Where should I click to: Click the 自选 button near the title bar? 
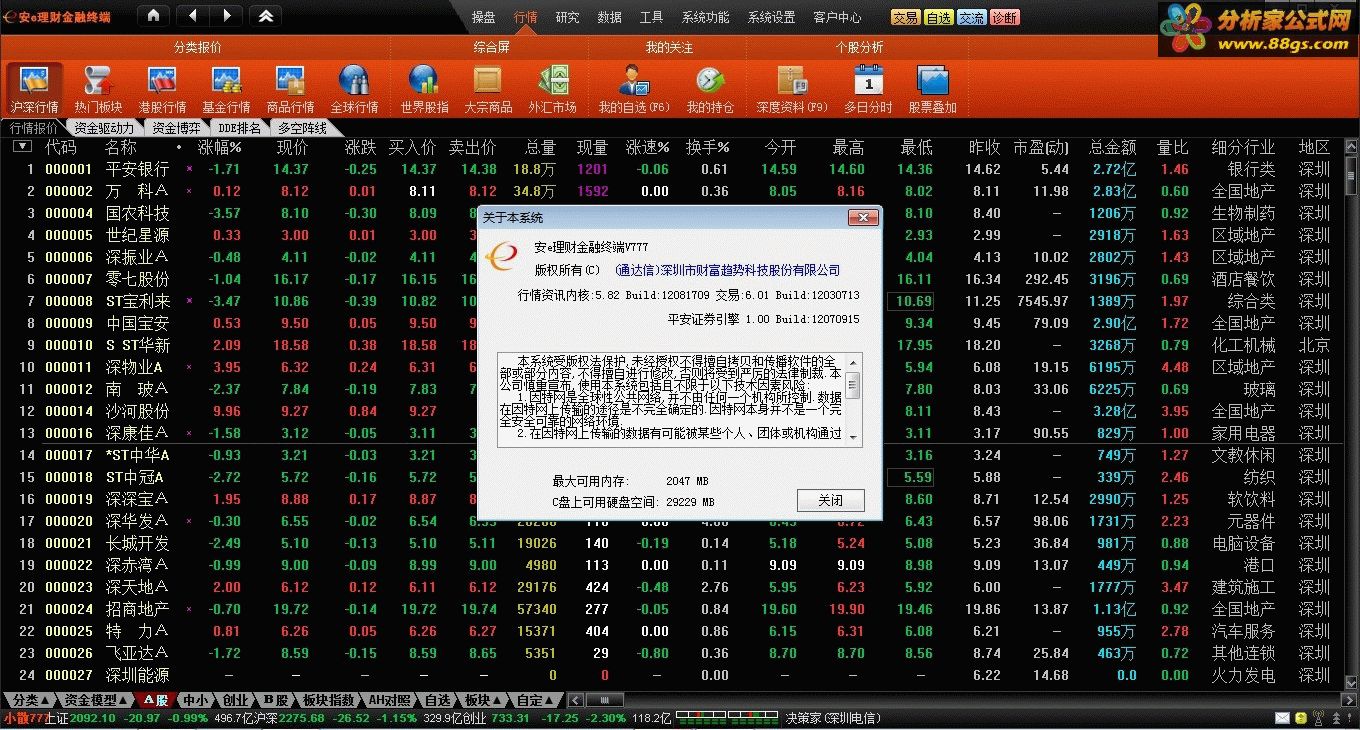point(938,18)
